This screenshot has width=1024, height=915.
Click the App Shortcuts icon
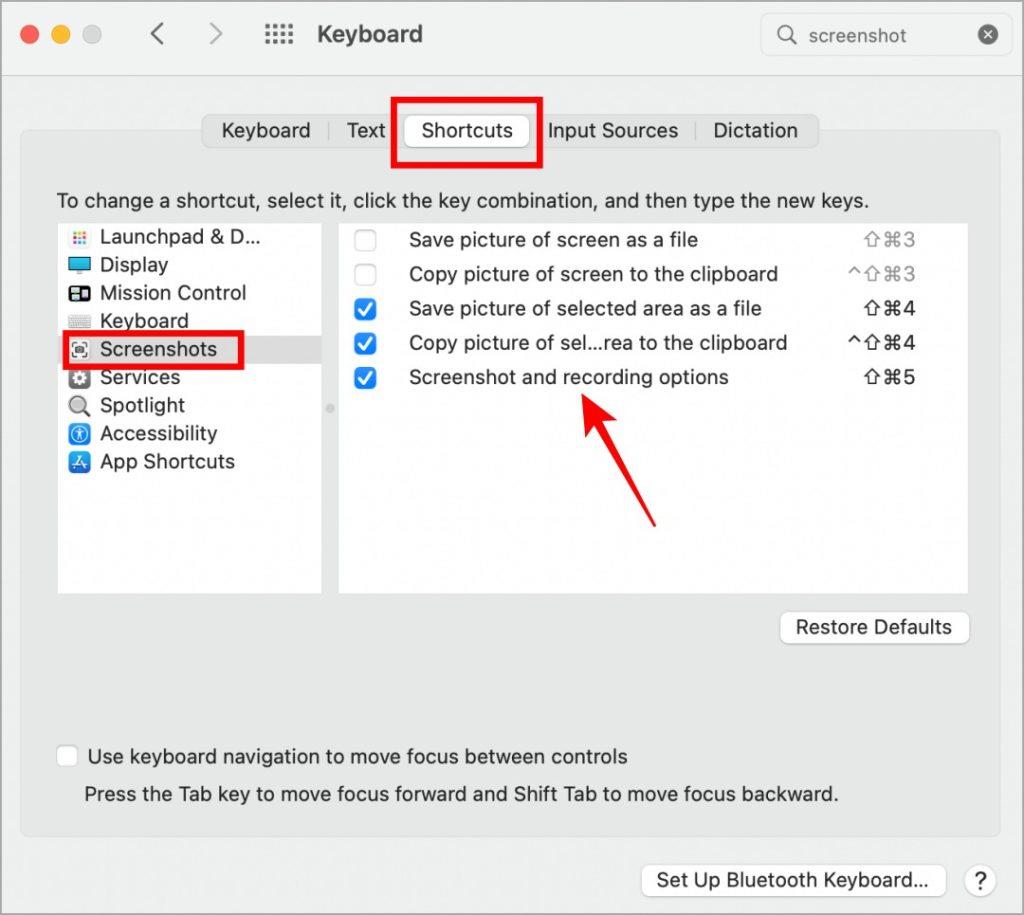click(x=80, y=462)
